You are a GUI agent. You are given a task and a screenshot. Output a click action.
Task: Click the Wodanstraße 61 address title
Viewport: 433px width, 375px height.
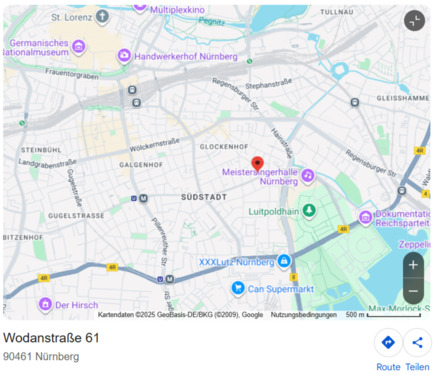coord(51,338)
